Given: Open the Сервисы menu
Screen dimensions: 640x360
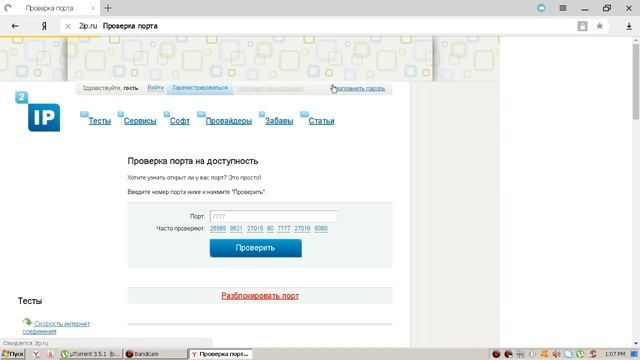Looking at the screenshot, I should tap(140, 121).
